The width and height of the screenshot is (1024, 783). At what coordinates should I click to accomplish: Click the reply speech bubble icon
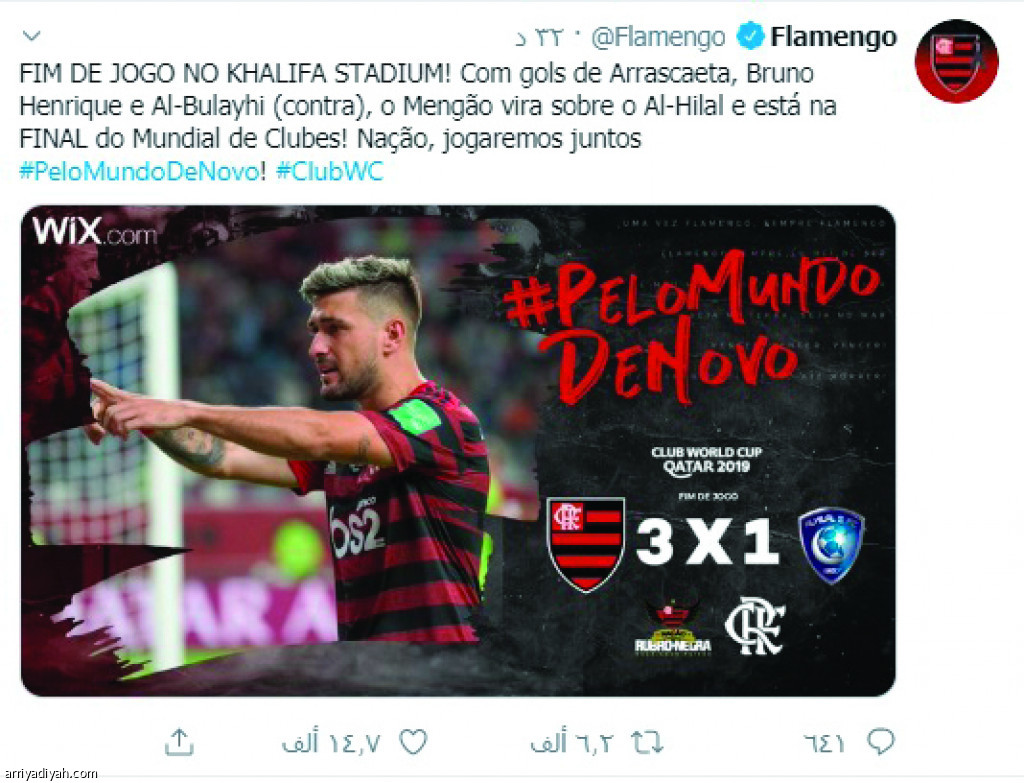coord(880,741)
